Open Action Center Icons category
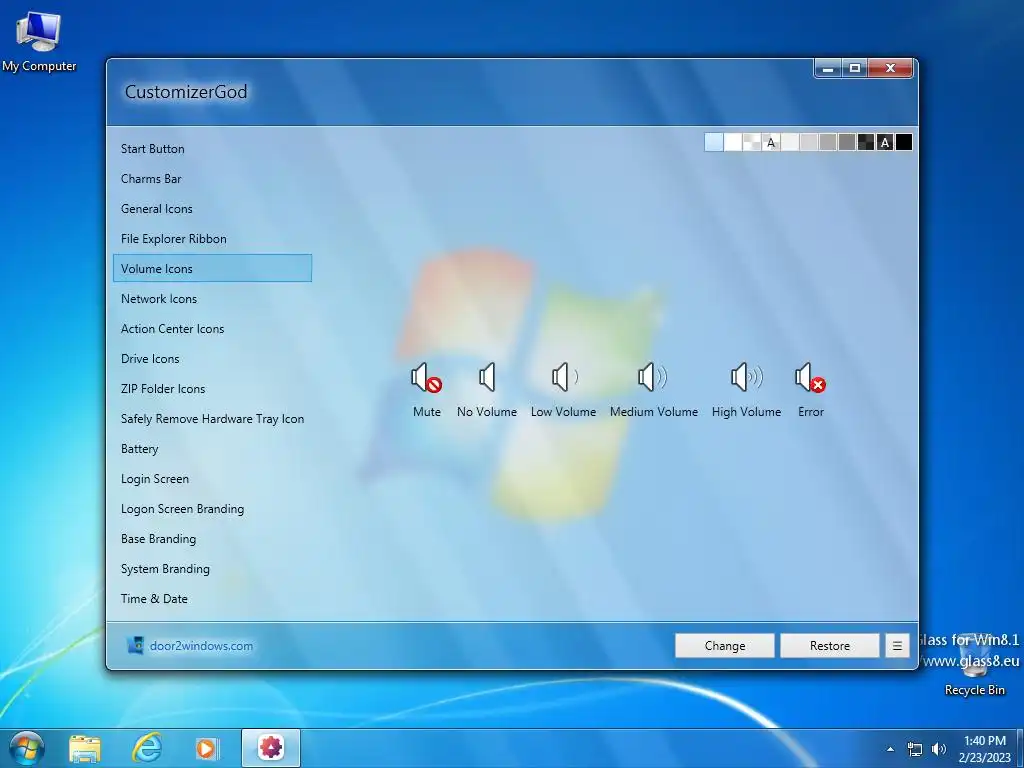 coord(212,329)
